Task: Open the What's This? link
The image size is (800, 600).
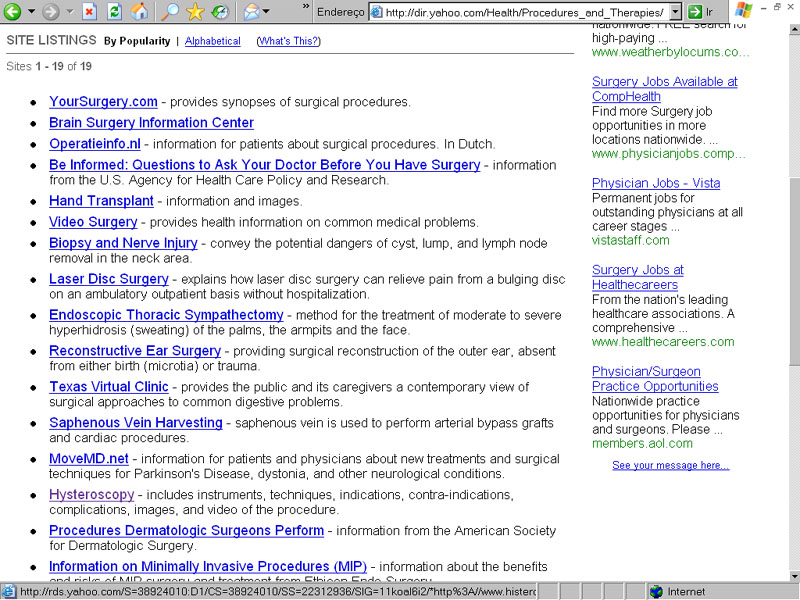Action: click(x=289, y=41)
